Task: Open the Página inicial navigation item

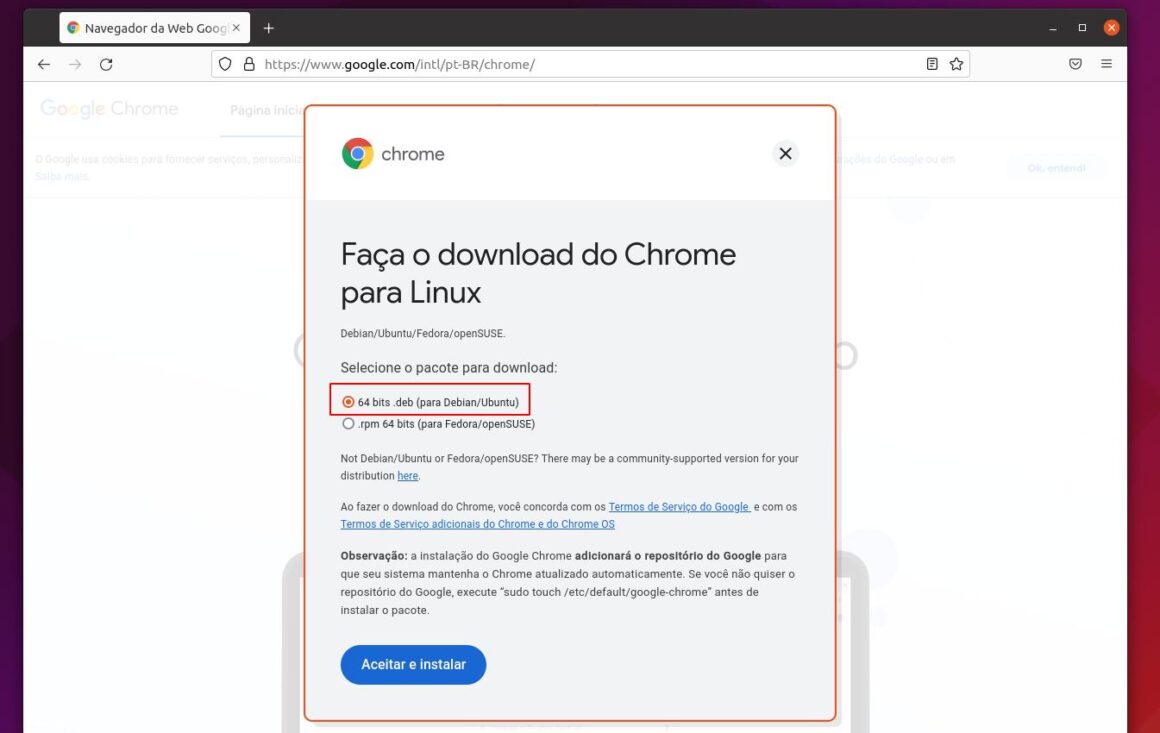Action: point(264,111)
